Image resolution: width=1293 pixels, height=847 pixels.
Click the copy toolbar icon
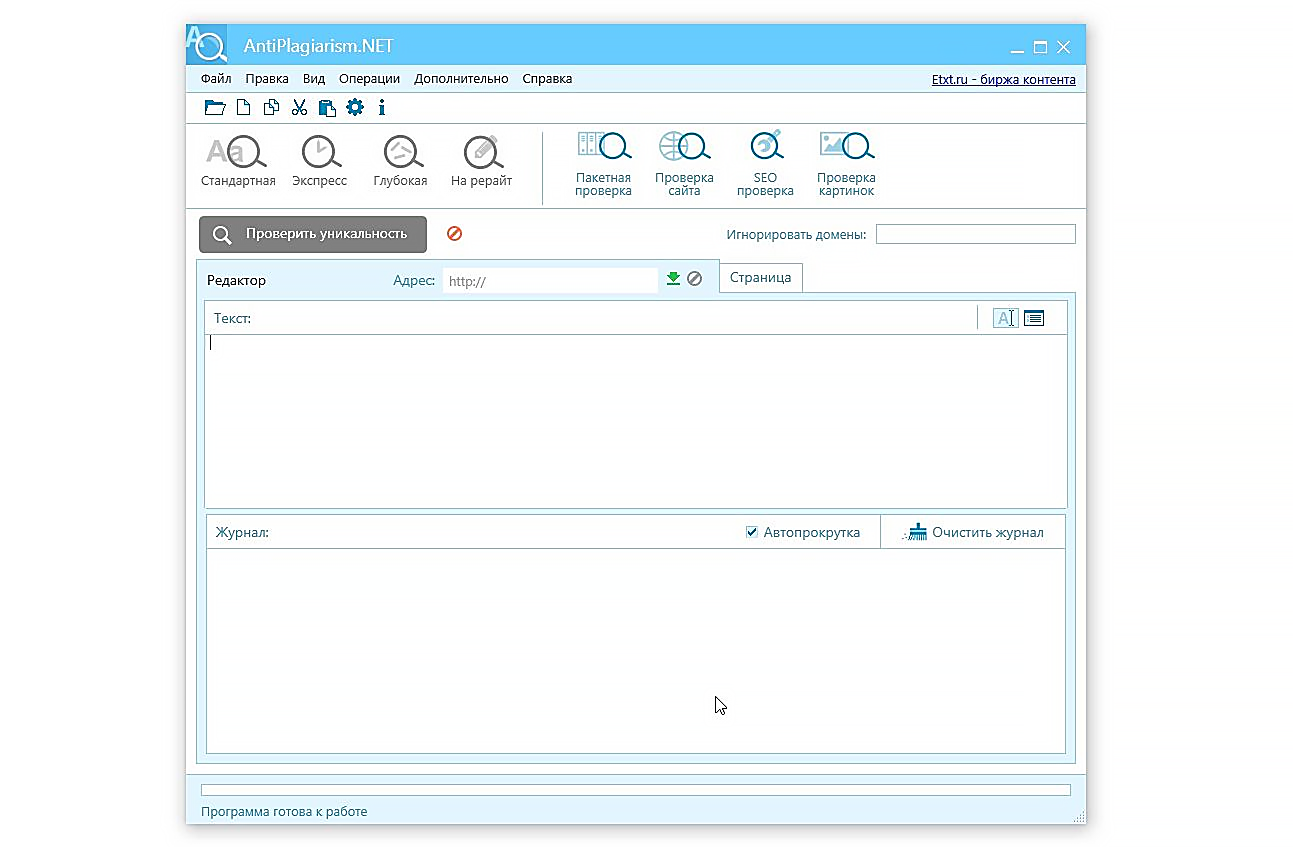coord(271,108)
